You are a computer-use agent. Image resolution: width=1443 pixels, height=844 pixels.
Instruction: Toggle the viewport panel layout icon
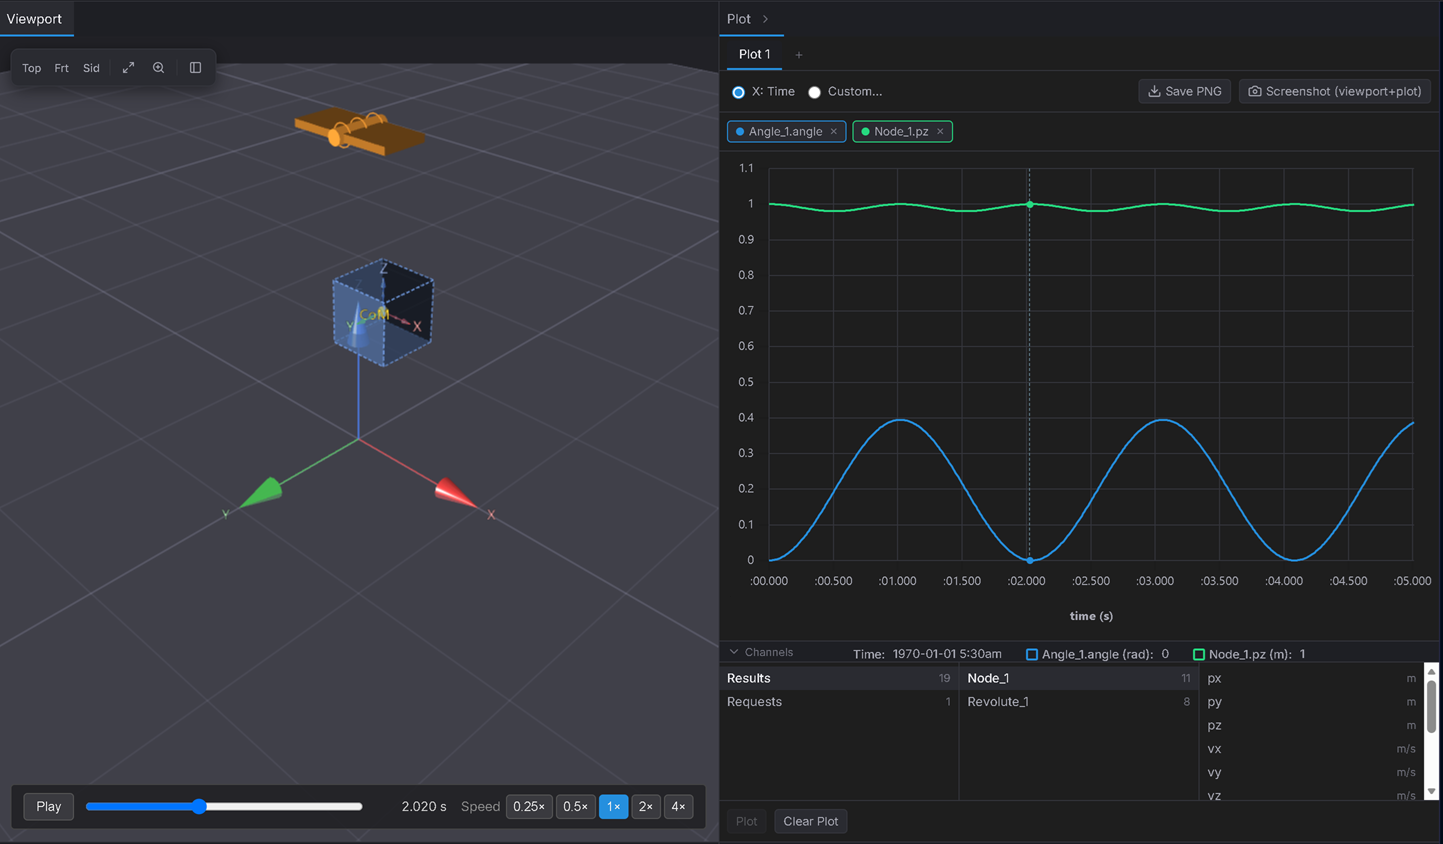coord(195,68)
